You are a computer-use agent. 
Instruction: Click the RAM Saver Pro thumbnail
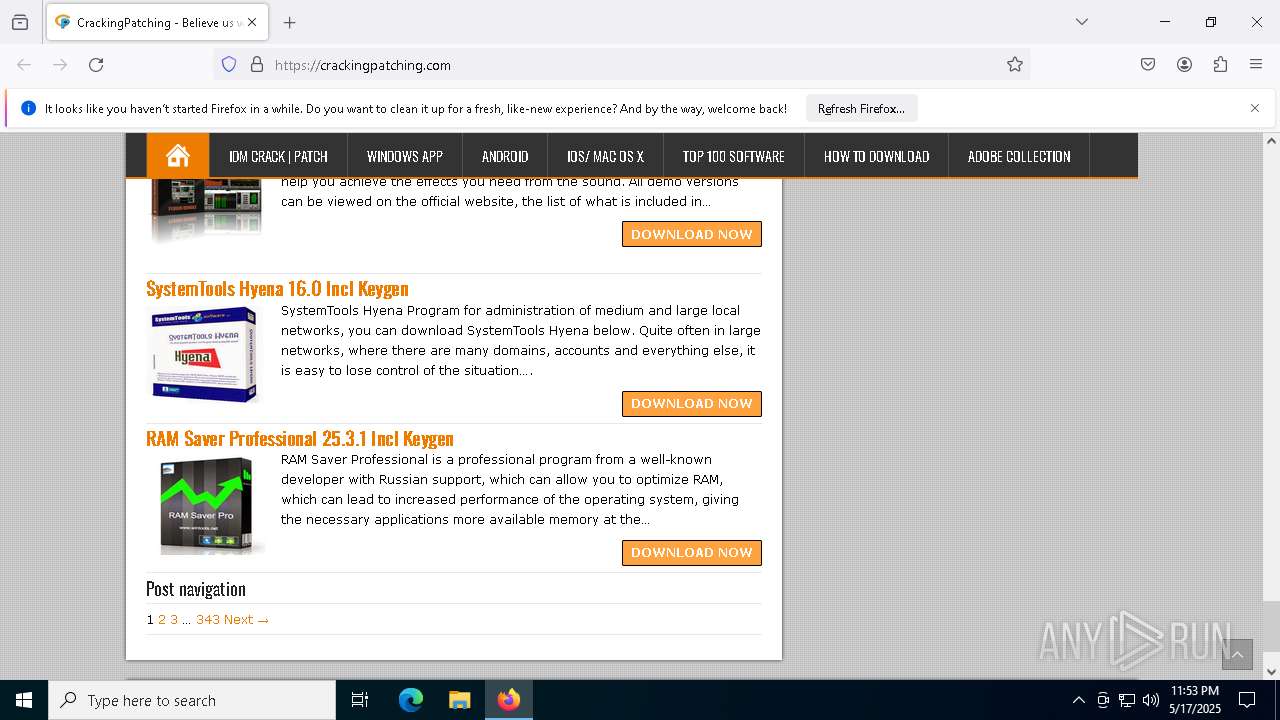point(207,505)
